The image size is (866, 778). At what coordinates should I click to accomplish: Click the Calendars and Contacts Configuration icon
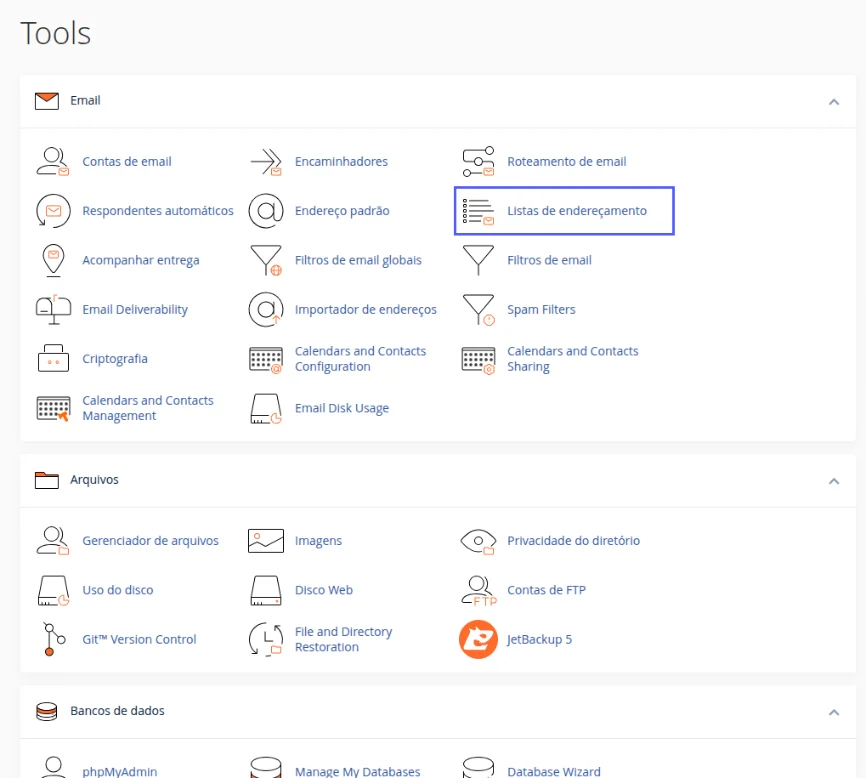[x=266, y=360]
